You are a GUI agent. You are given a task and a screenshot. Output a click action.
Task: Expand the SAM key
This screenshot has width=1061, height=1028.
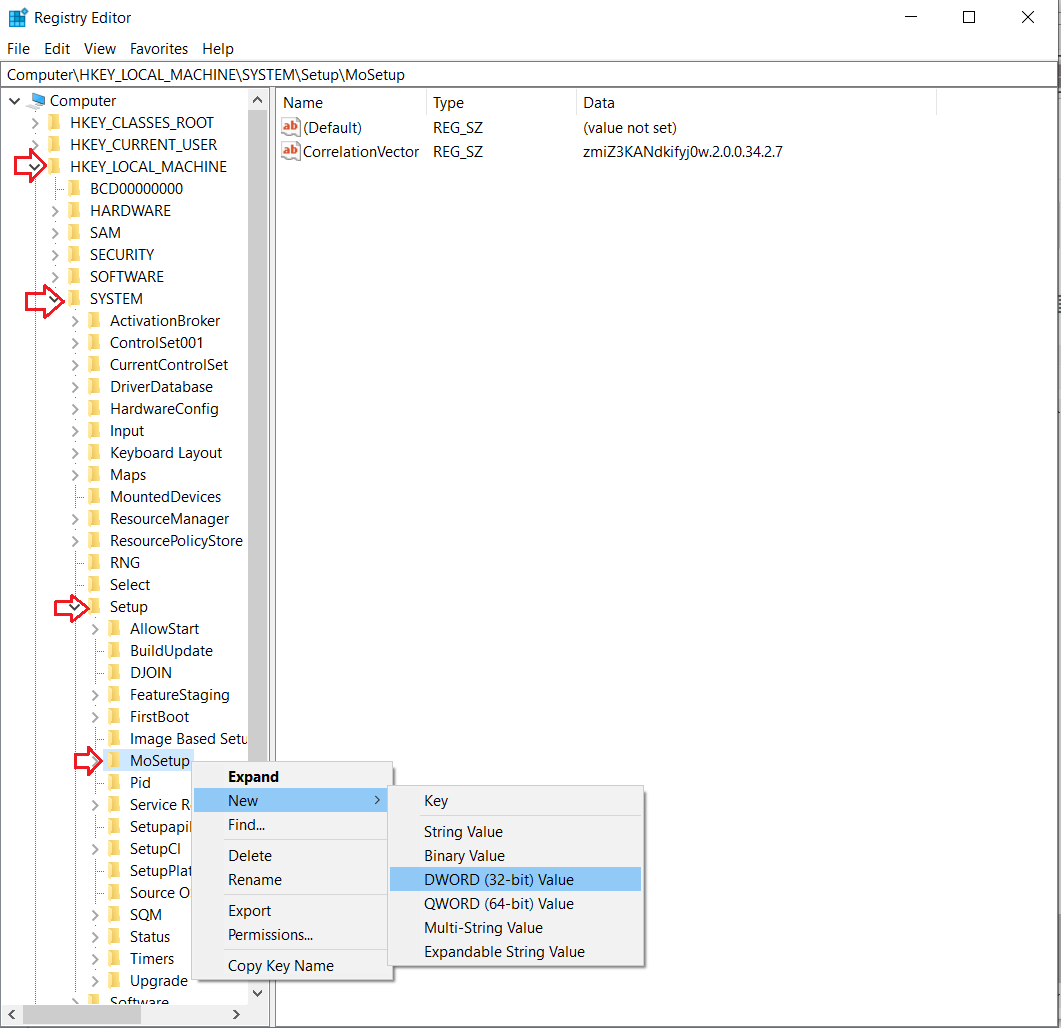tap(55, 233)
